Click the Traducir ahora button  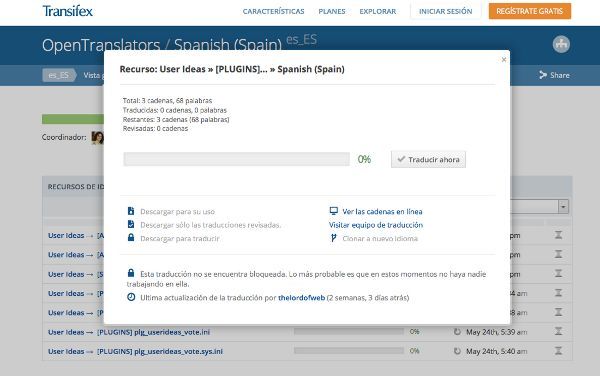tap(428, 160)
